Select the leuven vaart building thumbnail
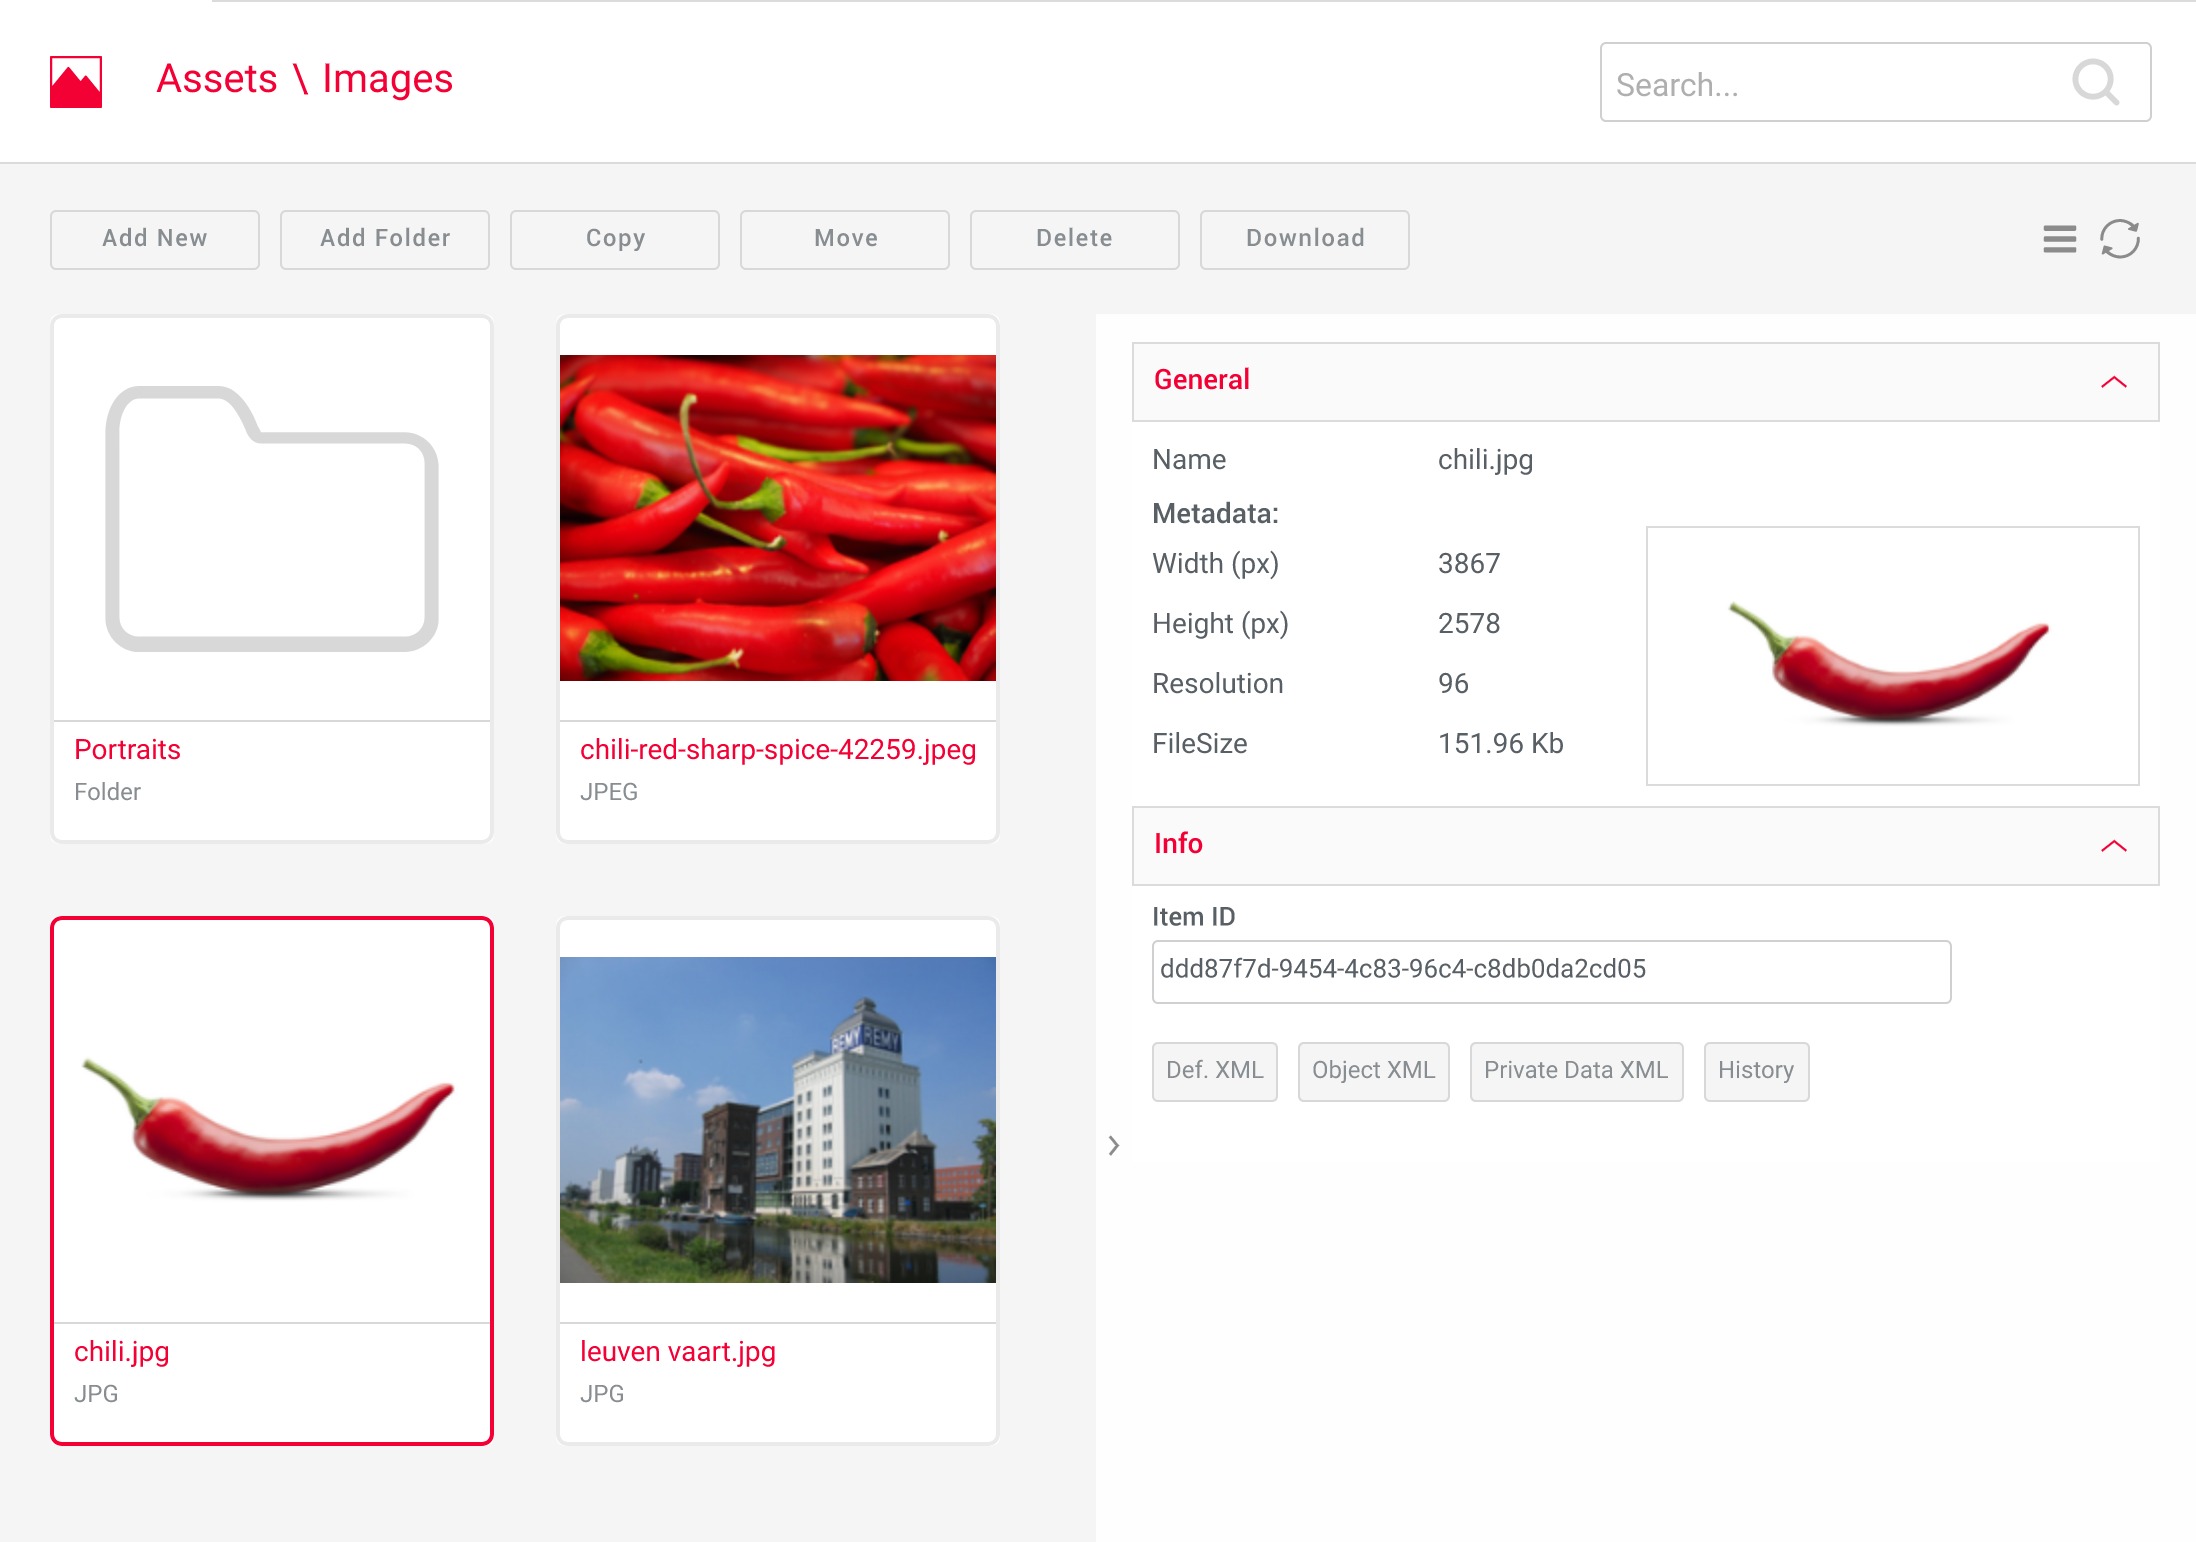 [x=778, y=1120]
